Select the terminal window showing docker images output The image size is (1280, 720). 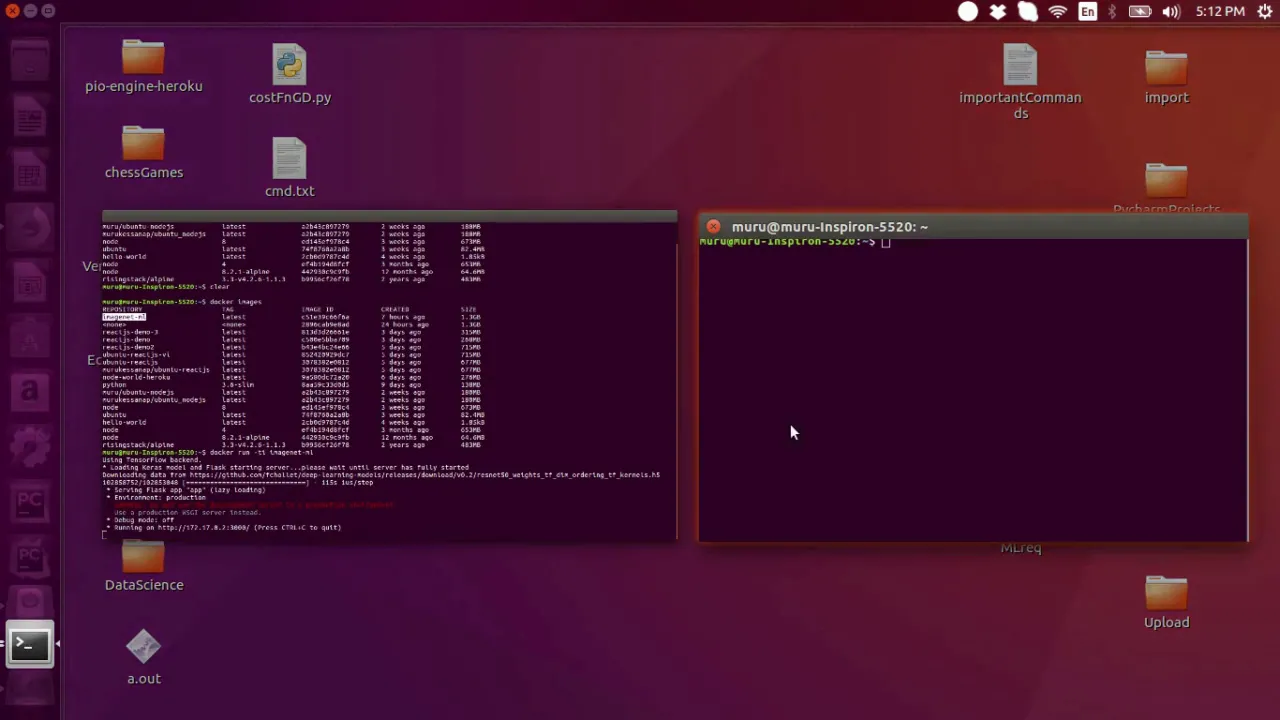pyautogui.click(x=389, y=376)
